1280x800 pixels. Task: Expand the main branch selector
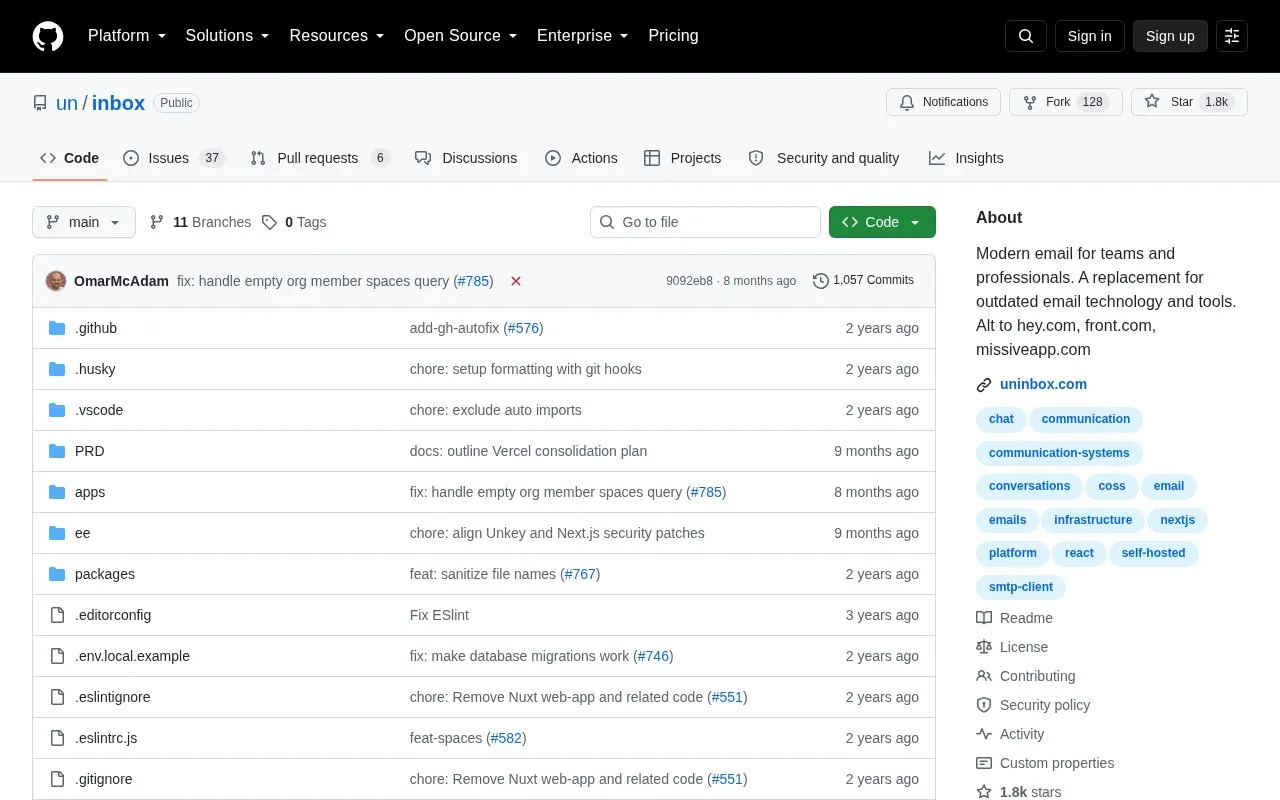[x=84, y=222]
